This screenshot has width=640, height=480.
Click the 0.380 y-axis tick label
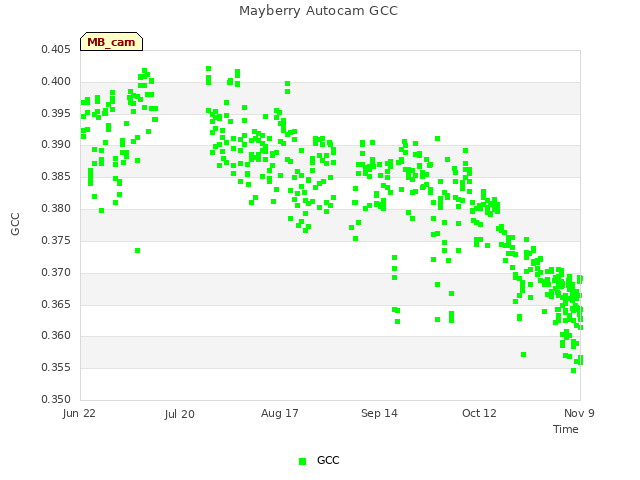click(56, 209)
